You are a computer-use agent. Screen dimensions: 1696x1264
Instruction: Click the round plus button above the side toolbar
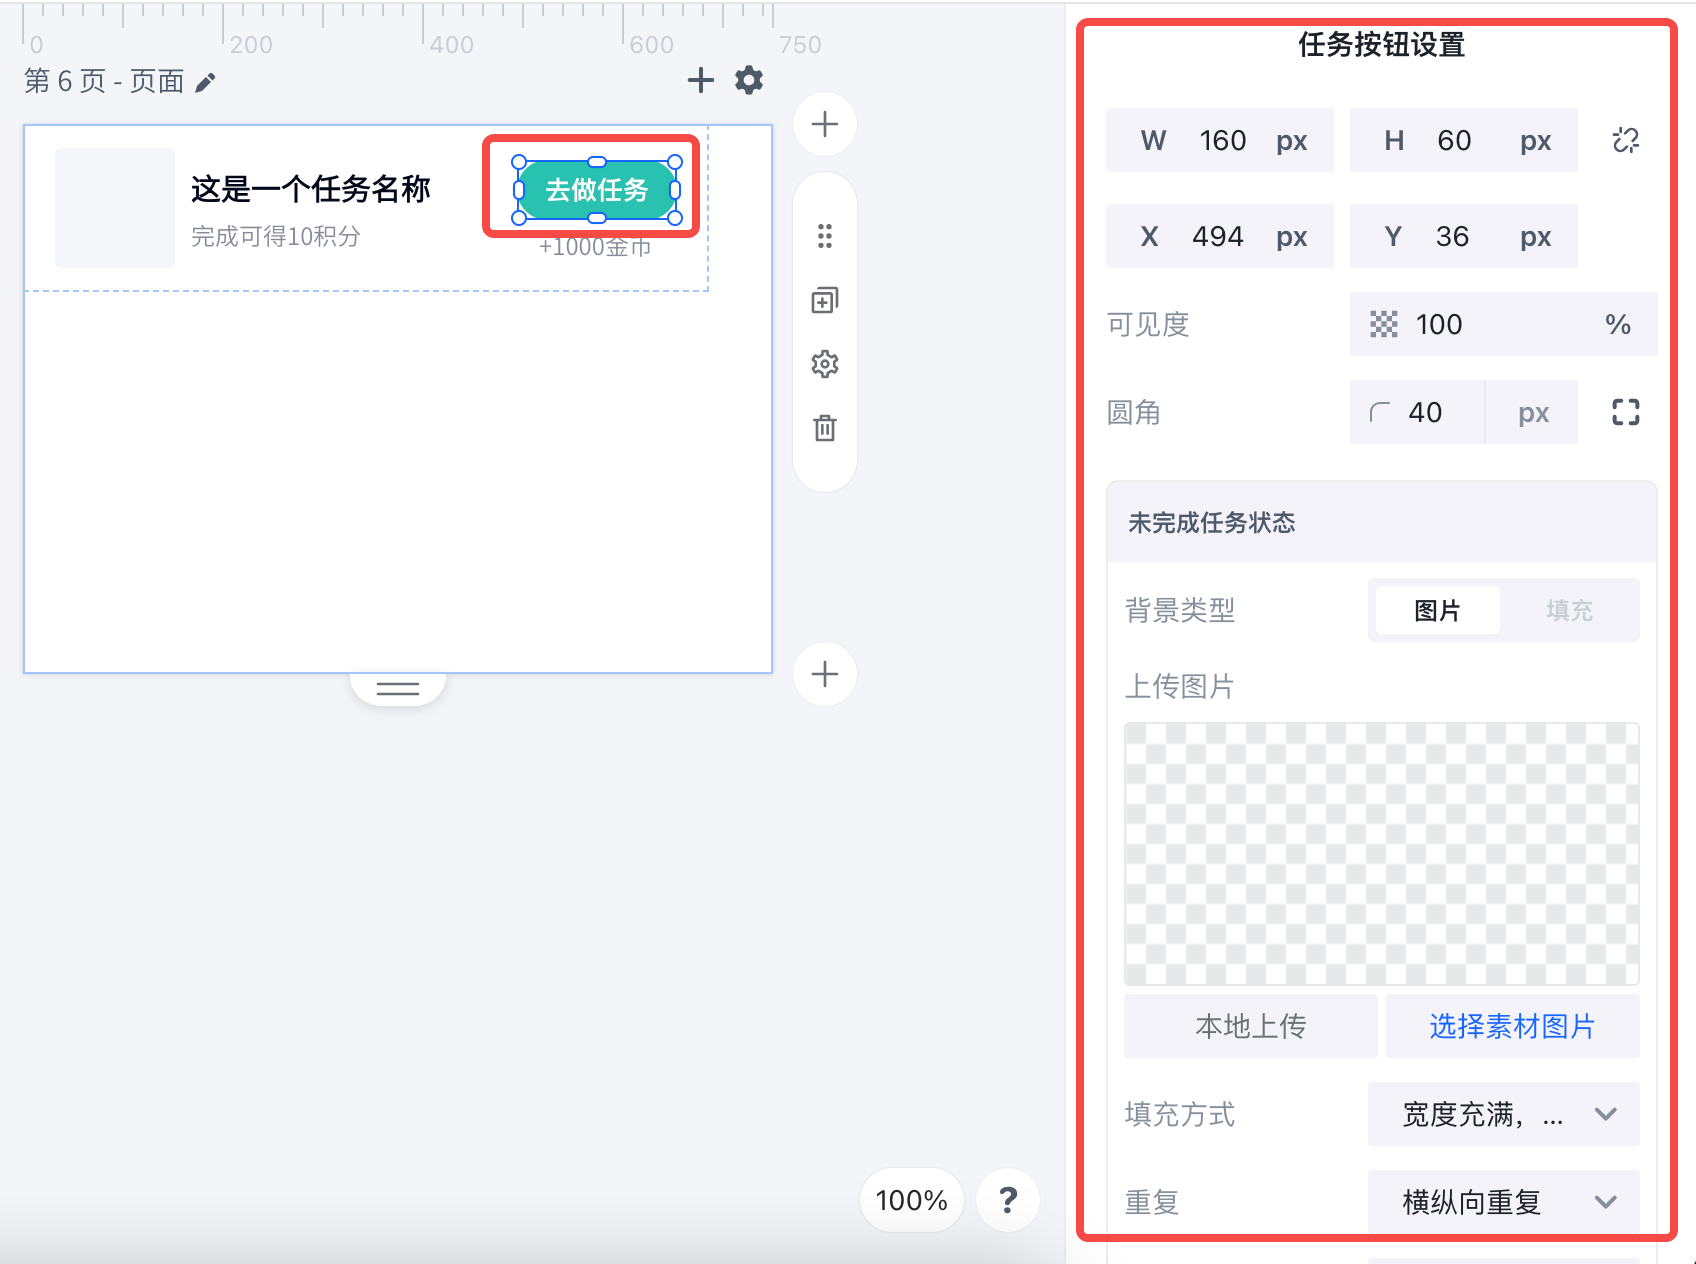(x=825, y=124)
